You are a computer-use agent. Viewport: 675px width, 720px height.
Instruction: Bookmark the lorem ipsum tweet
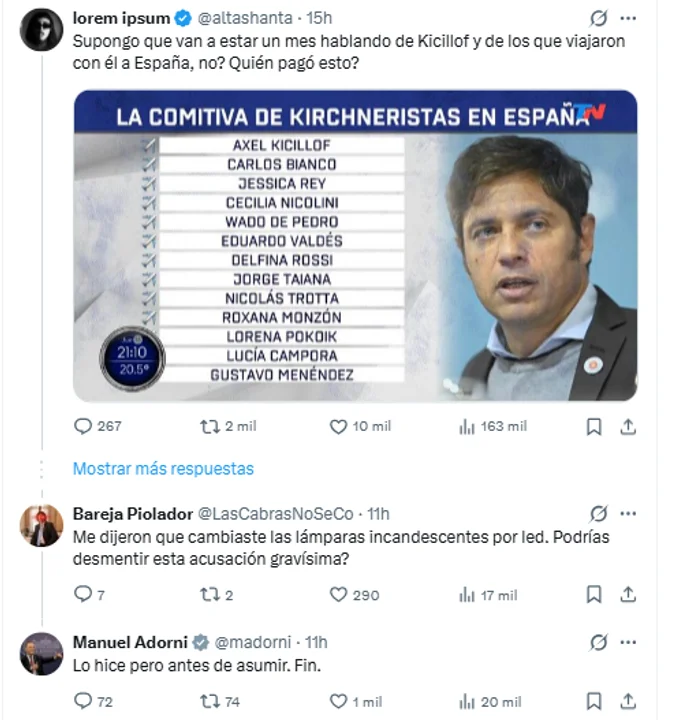594,426
